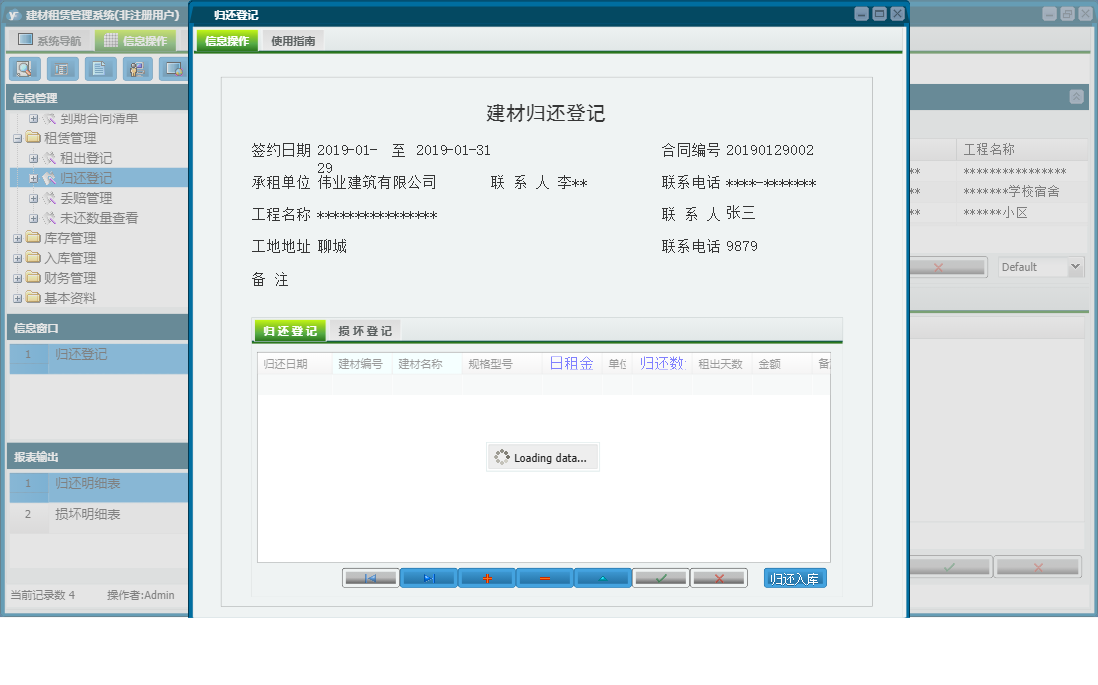Open the report list icon on the toolbar
The width and height of the screenshot is (1098, 685).
point(61,69)
